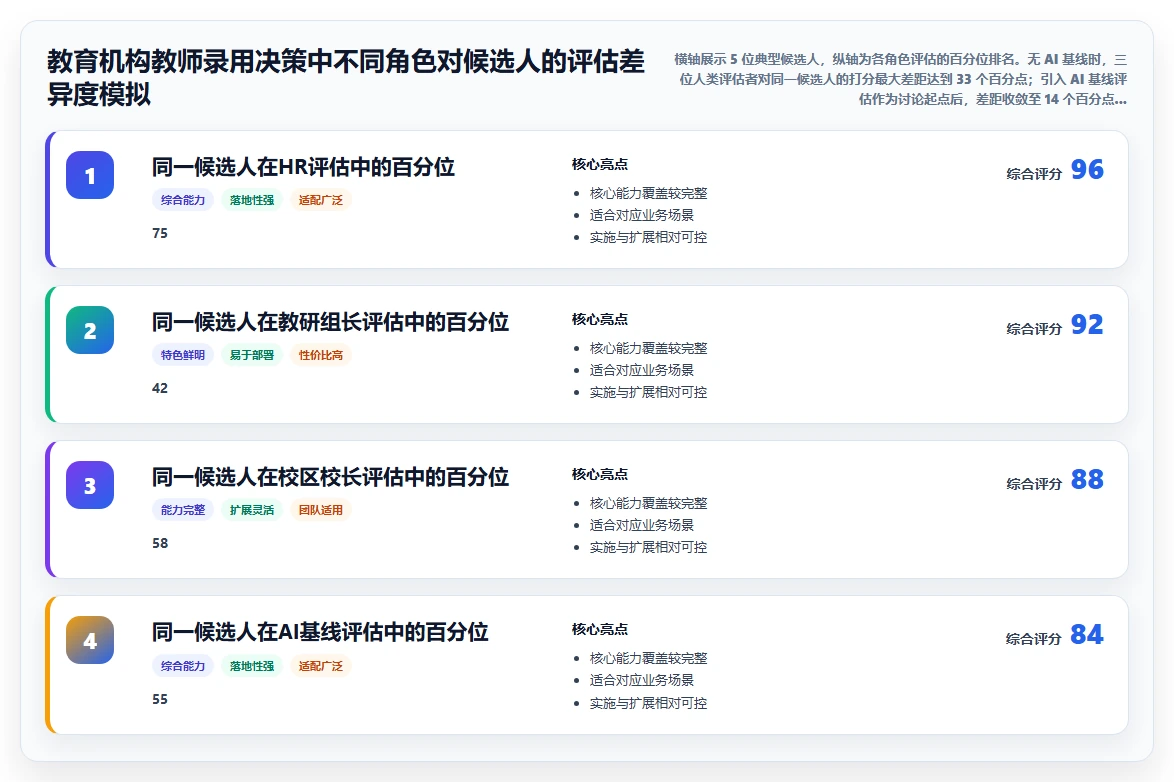Click 核心亮点 heading in AI基线 card
Image resolution: width=1174 pixels, height=782 pixels.
click(600, 629)
